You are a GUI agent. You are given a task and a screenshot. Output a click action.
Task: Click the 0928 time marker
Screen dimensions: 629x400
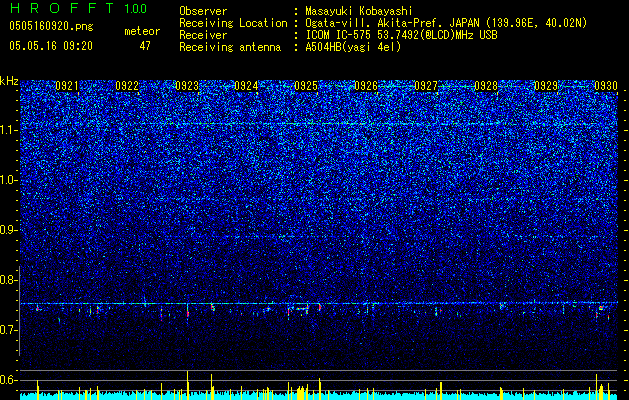point(486,86)
